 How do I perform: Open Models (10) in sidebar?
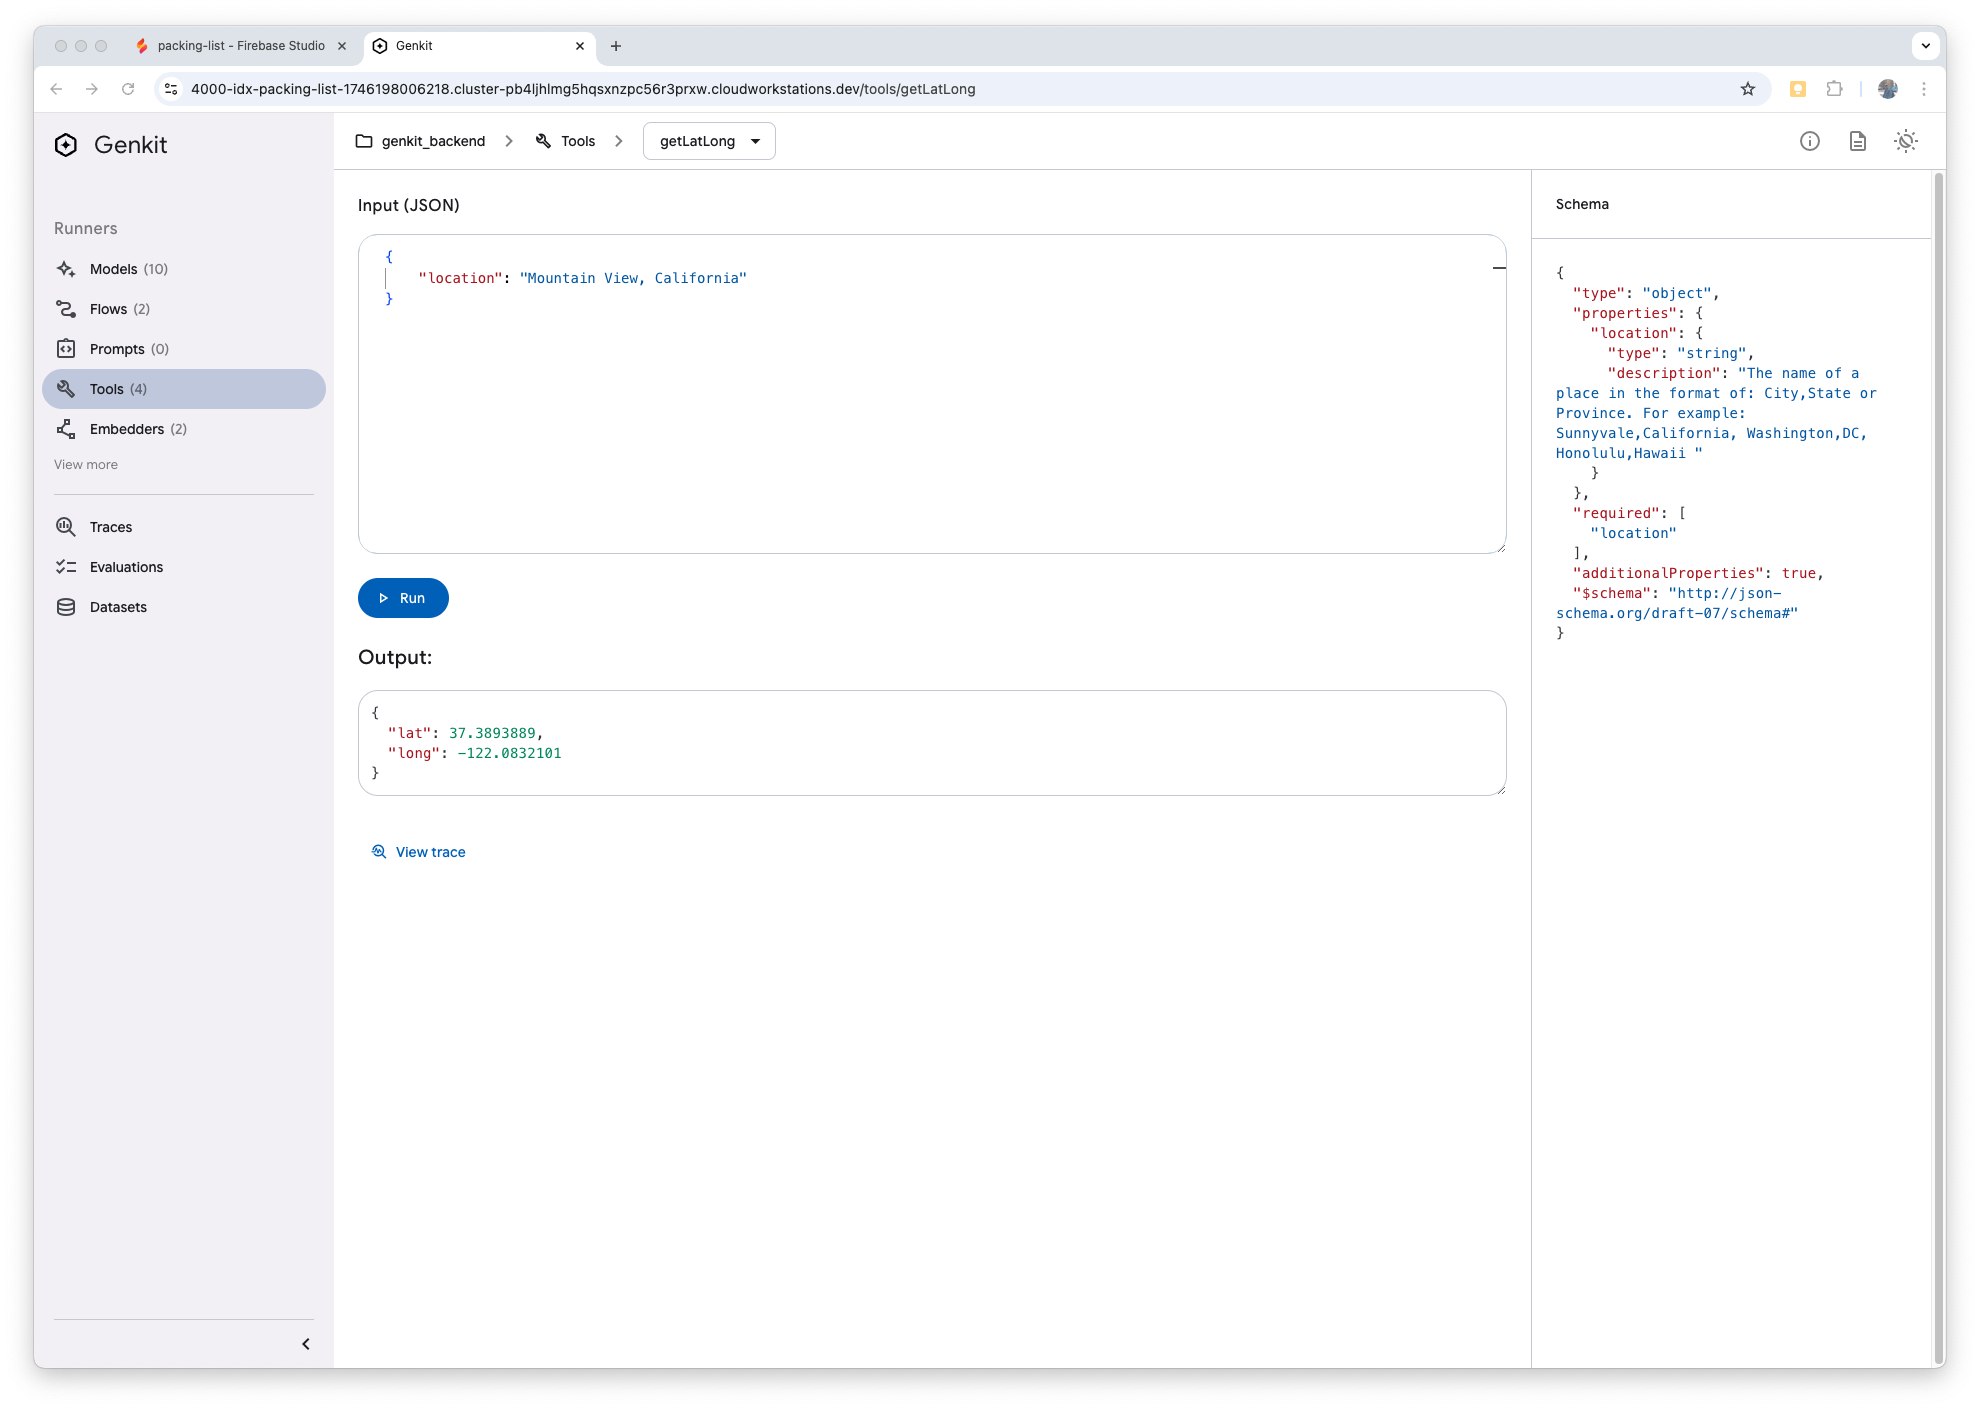[x=184, y=269]
